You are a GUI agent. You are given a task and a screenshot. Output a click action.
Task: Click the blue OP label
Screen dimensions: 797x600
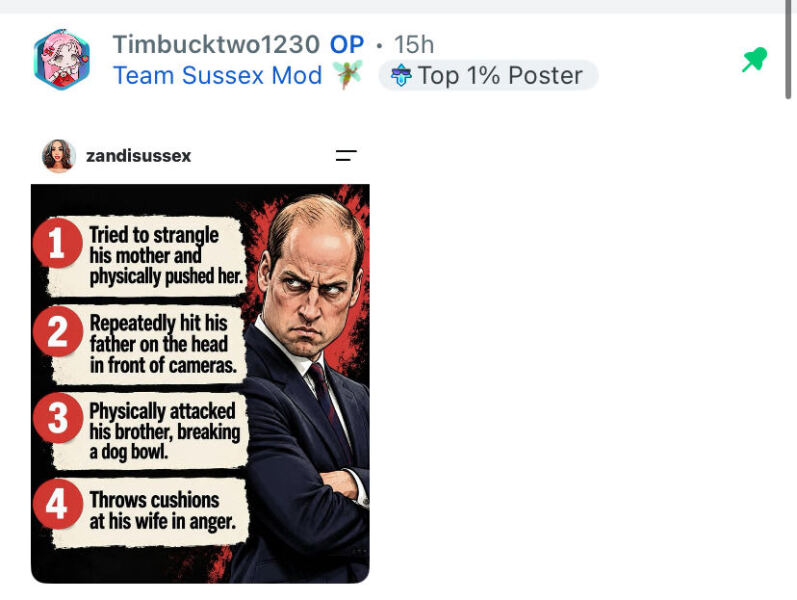point(347,45)
